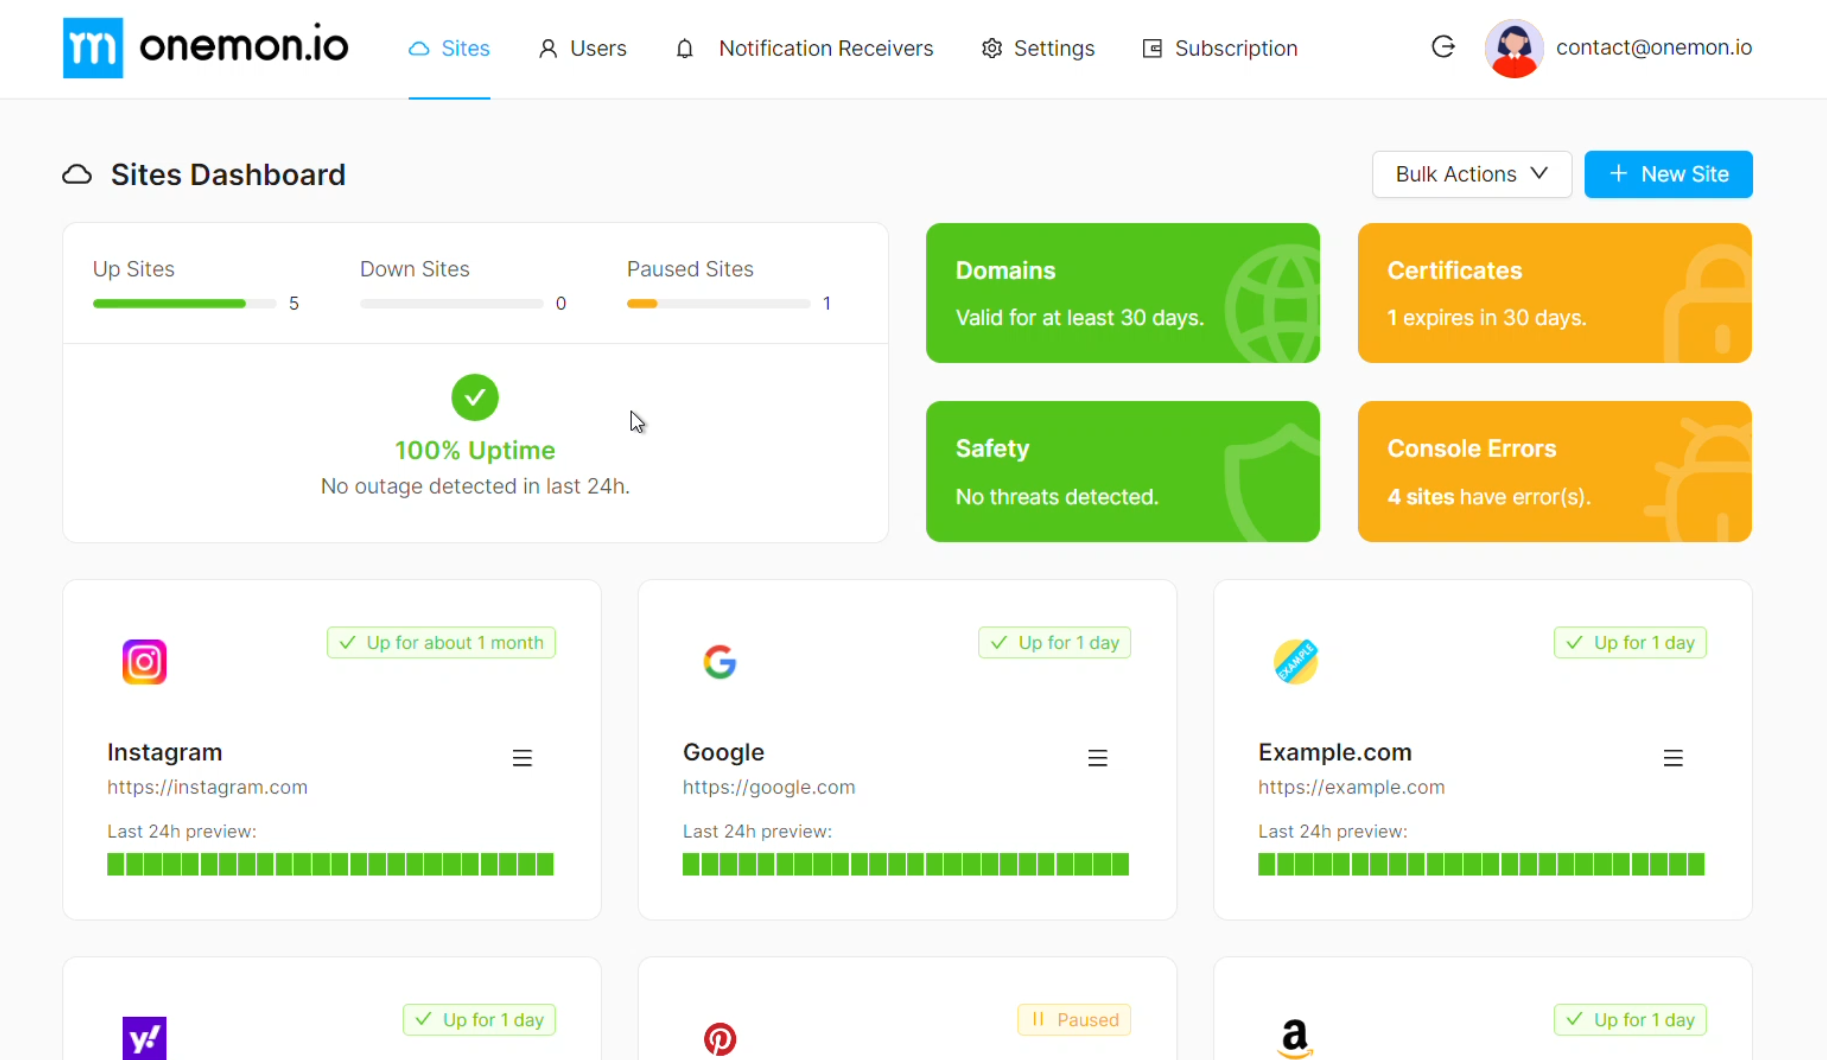1827x1060 pixels.
Task: Click the onemon.io logo
Action: [x=205, y=47]
